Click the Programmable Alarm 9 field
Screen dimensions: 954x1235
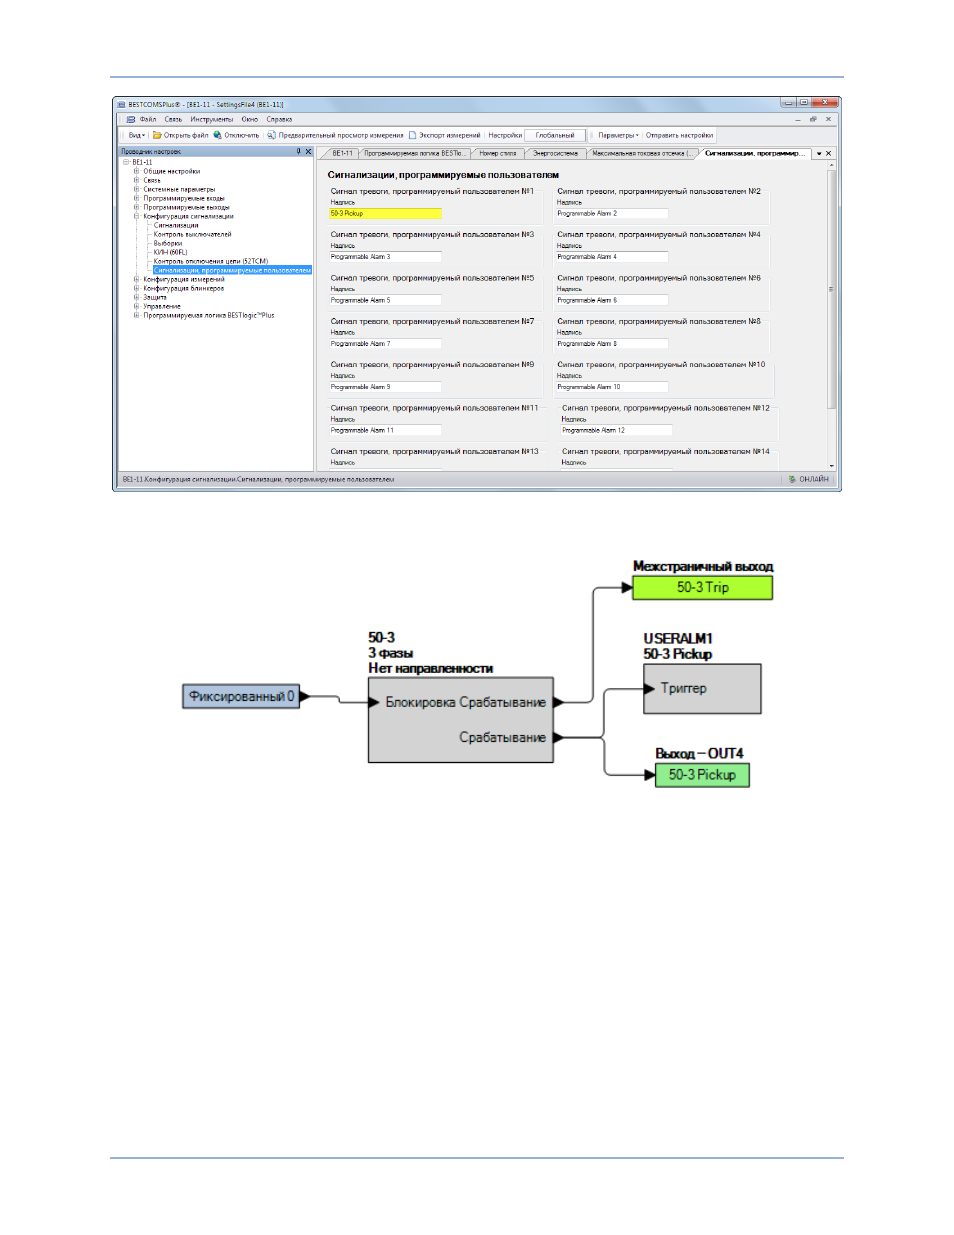point(385,387)
